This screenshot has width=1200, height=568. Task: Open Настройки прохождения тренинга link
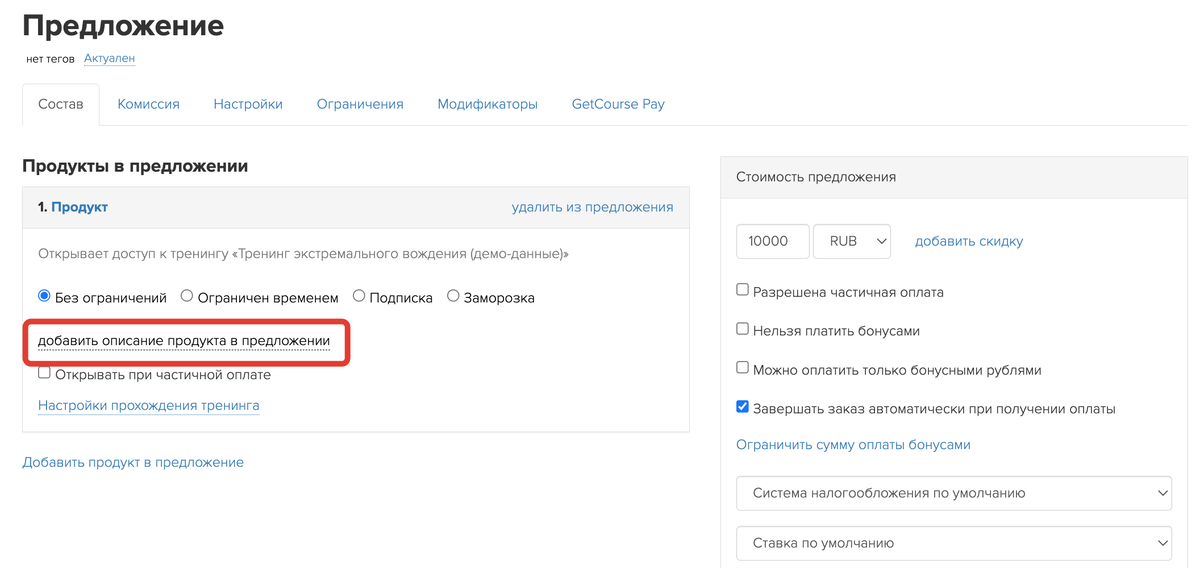pyautogui.click(x=148, y=406)
